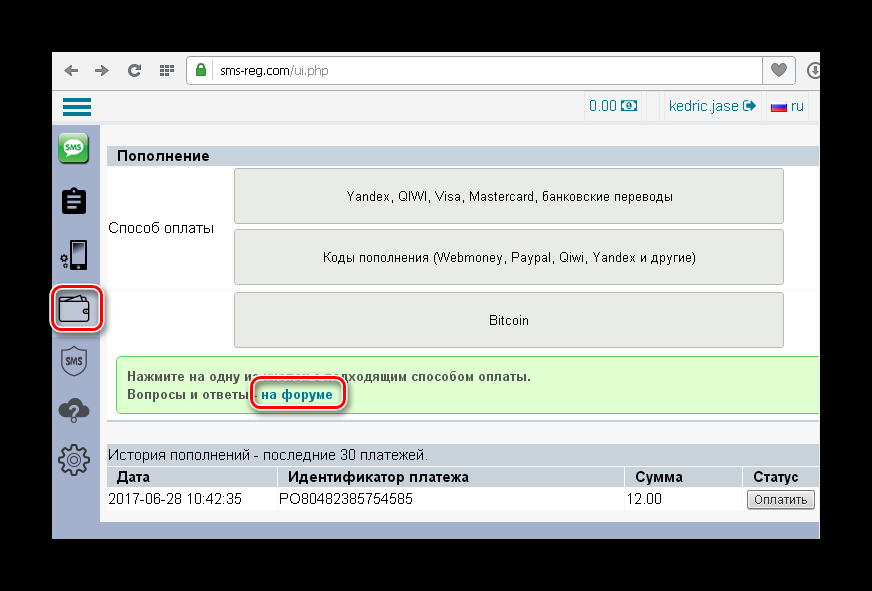
Task: Reload the page with the refresh icon
Action: (x=134, y=71)
